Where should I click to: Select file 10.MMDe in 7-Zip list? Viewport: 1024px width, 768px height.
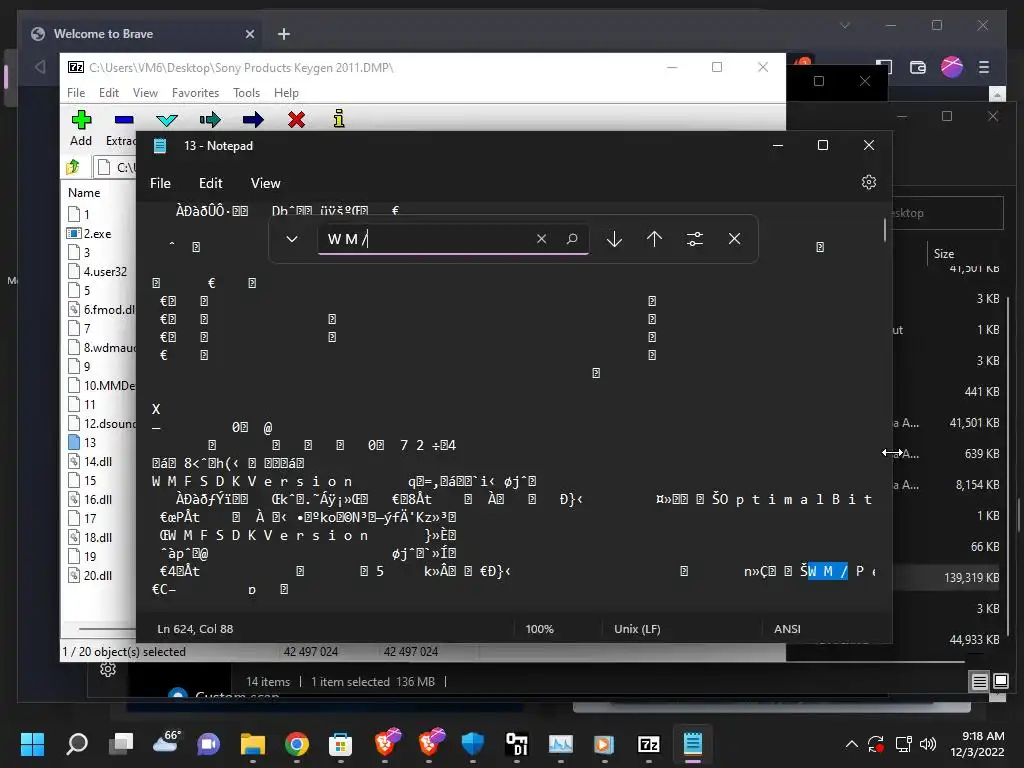tap(101, 385)
